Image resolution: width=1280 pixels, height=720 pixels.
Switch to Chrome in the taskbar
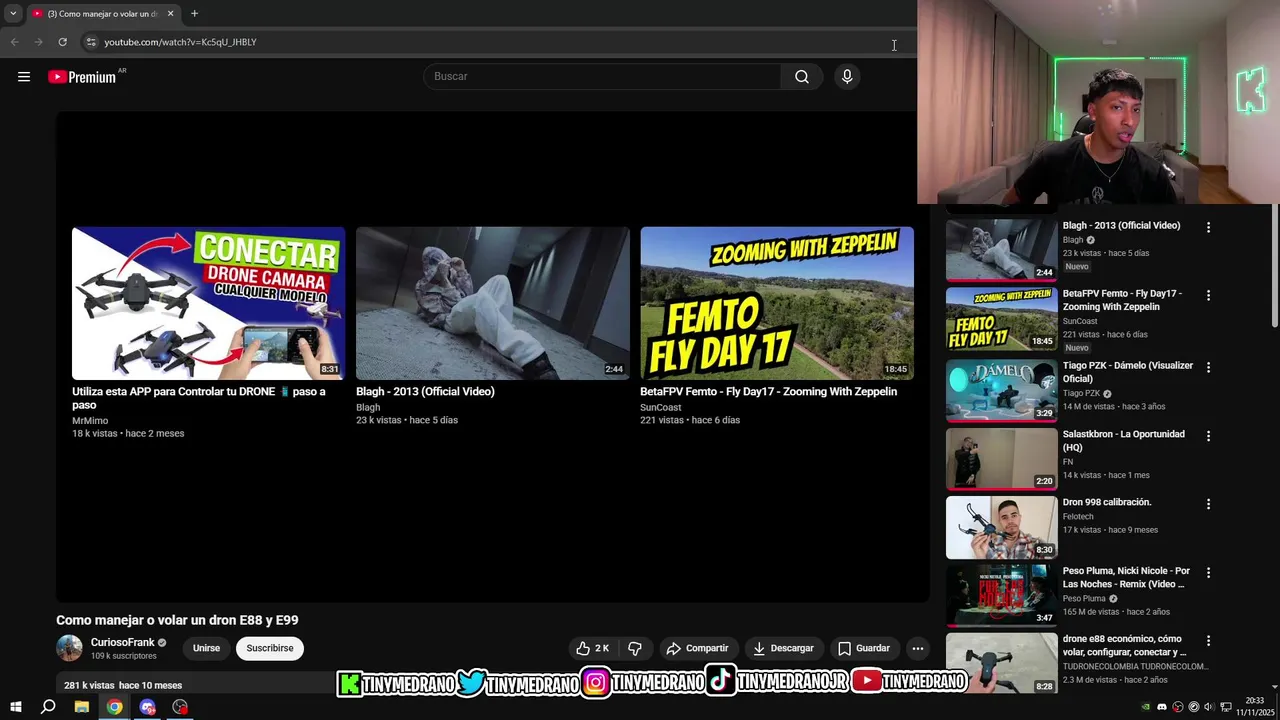point(115,707)
